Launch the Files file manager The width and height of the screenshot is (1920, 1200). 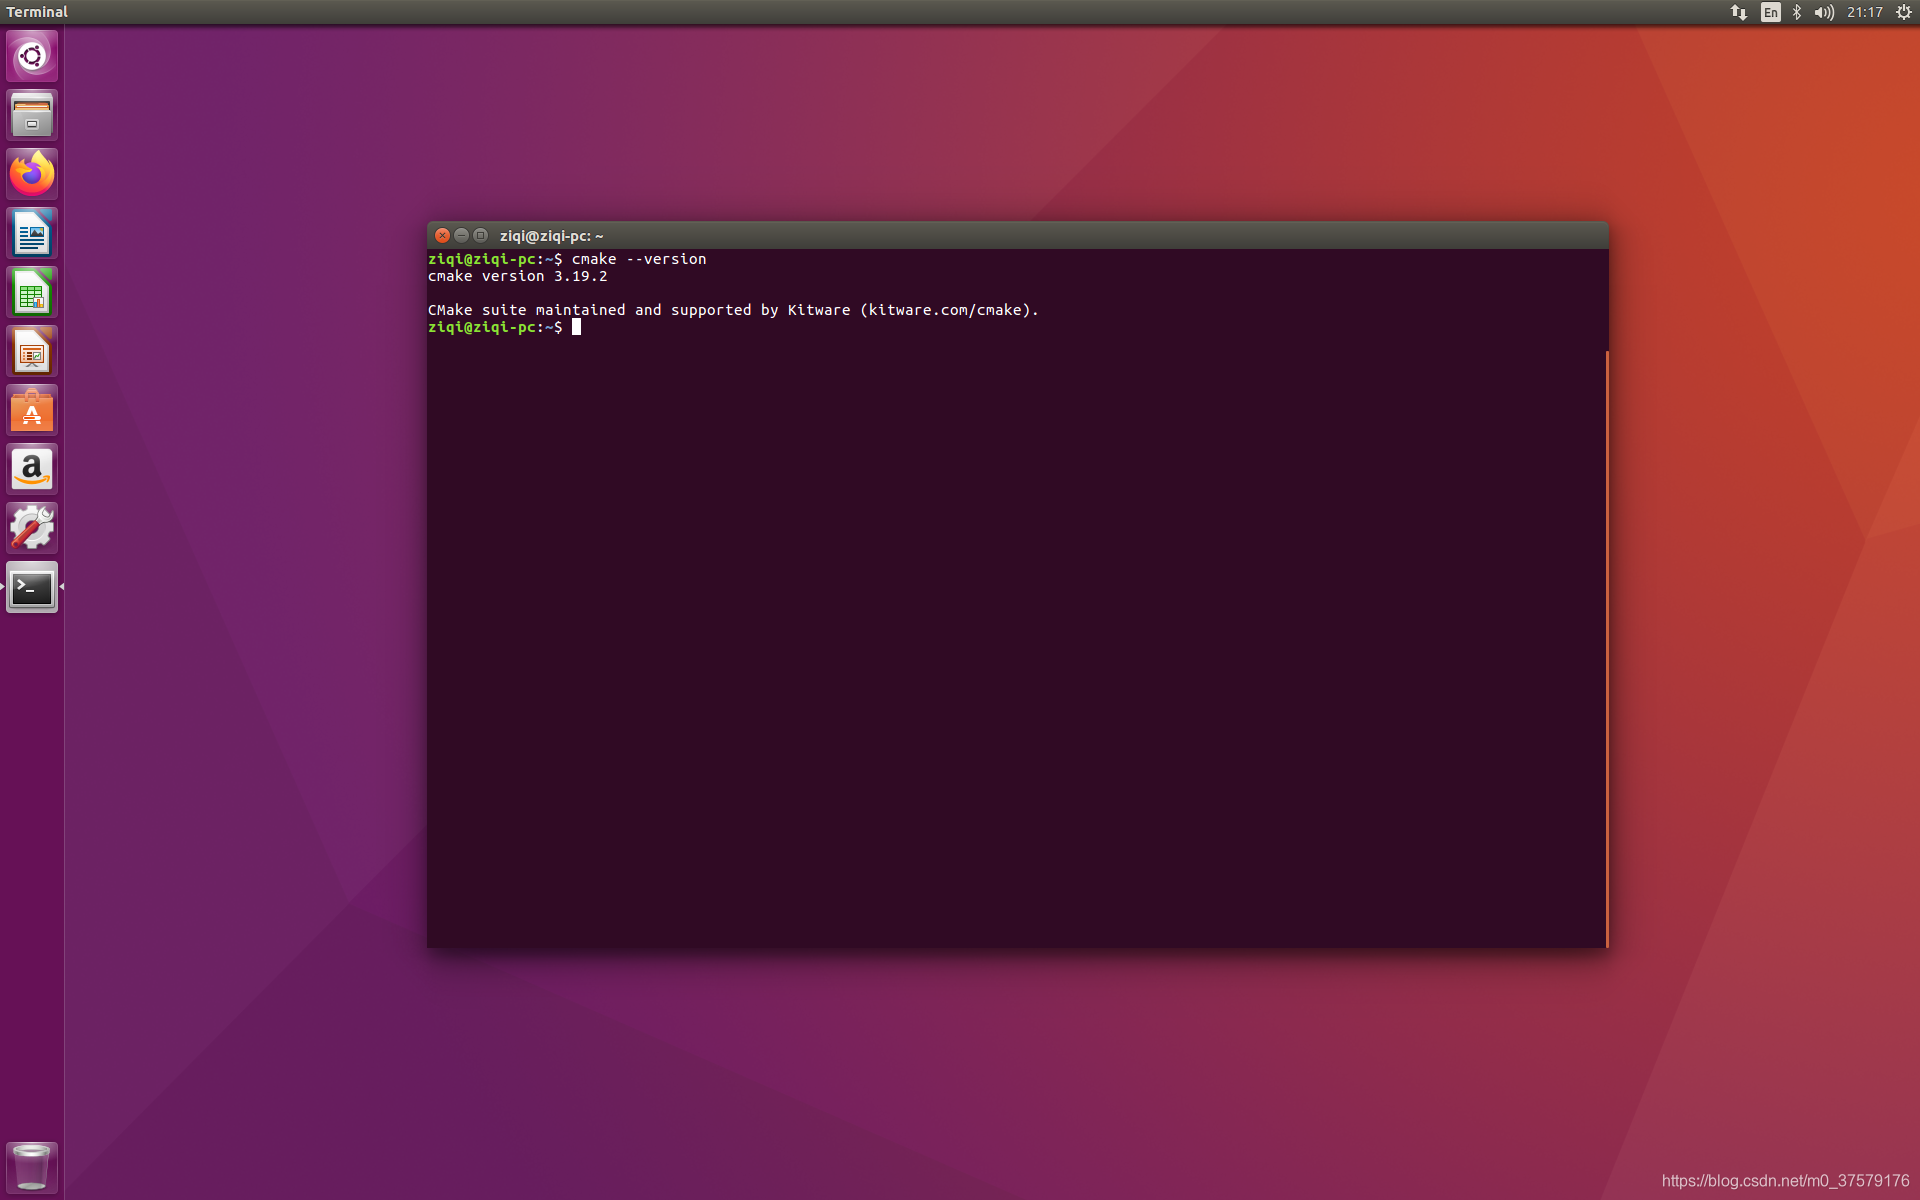[x=32, y=115]
